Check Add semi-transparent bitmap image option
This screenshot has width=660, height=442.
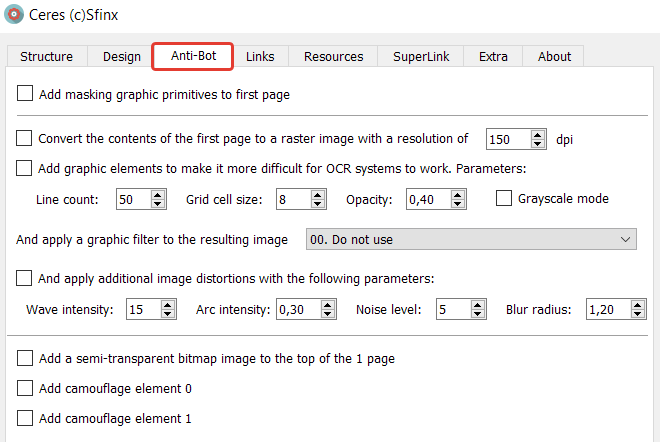(x=25, y=358)
